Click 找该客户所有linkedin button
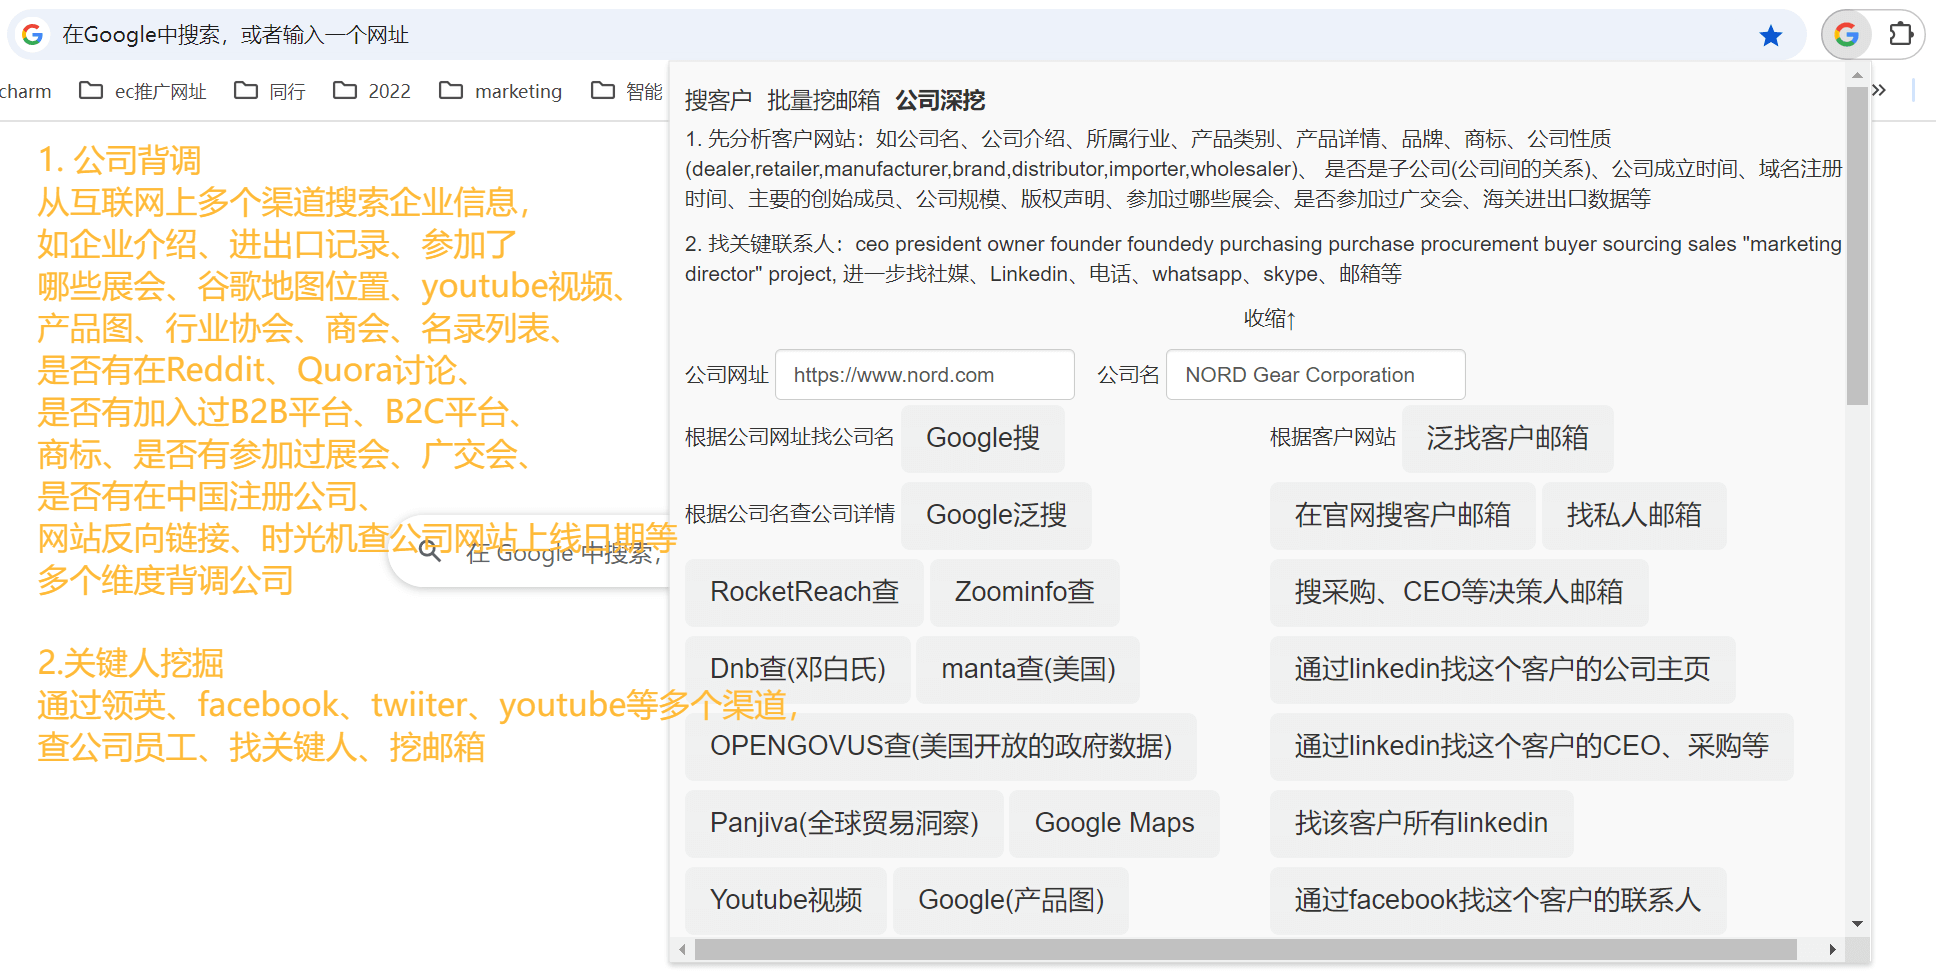The image size is (1936, 977). (1421, 823)
